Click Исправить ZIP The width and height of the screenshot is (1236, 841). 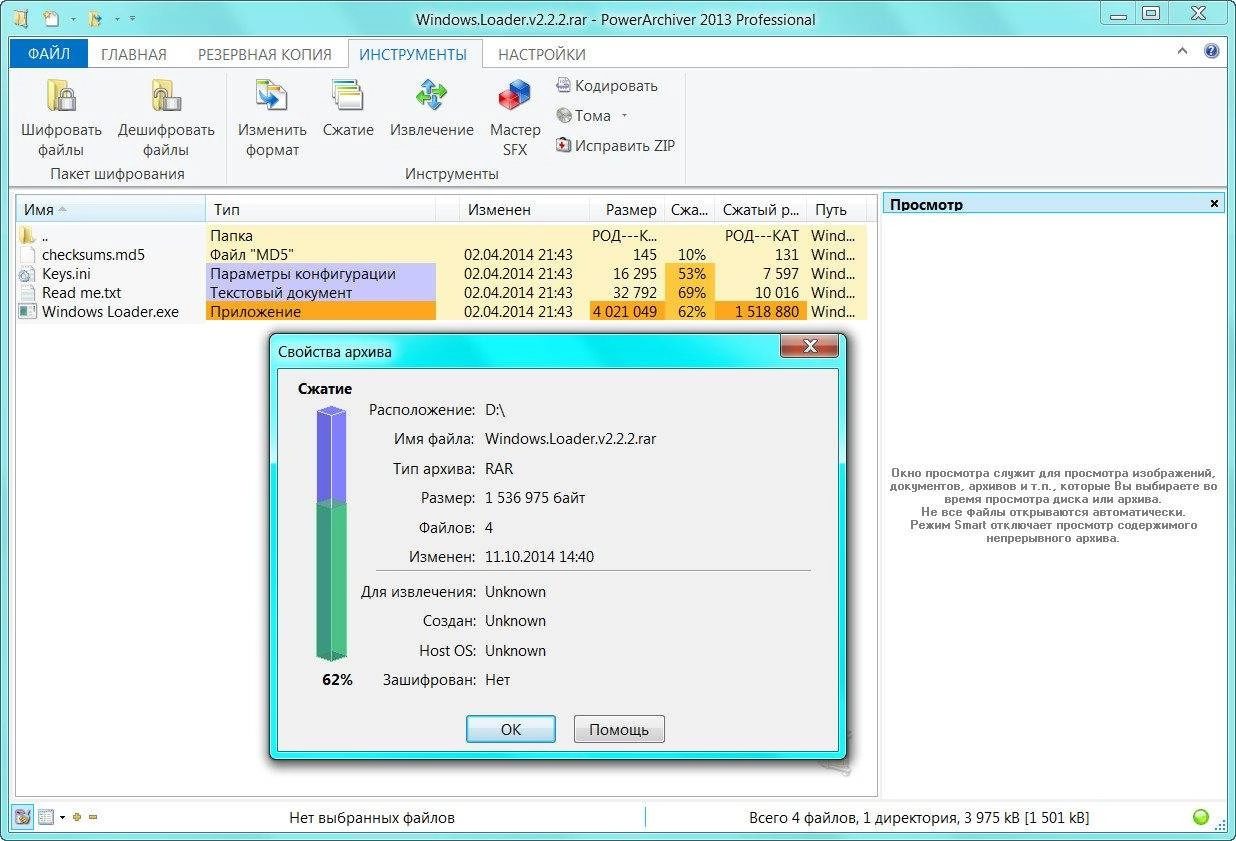(x=615, y=146)
